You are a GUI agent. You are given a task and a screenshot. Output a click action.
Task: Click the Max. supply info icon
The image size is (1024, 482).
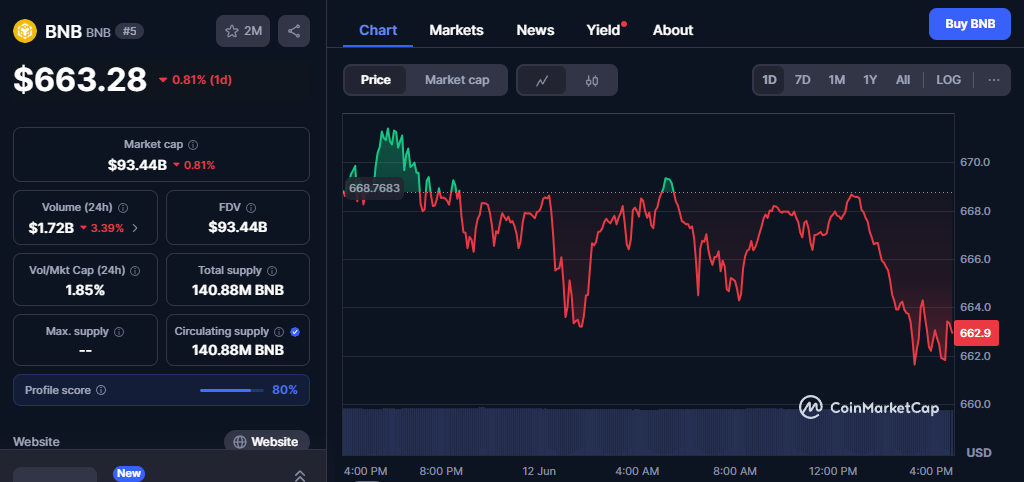[x=119, y=332]
